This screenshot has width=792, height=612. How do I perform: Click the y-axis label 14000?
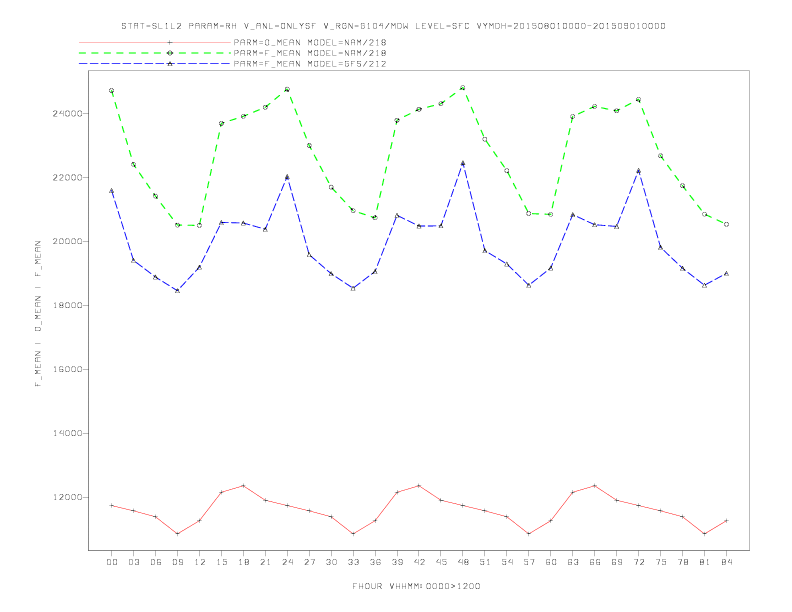67,433
